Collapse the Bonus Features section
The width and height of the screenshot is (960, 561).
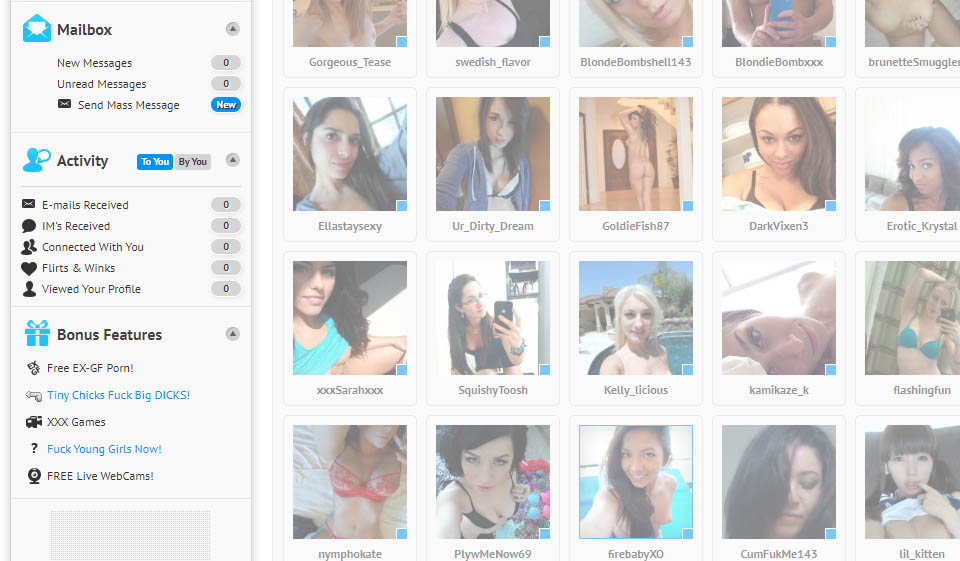(233, 334)
